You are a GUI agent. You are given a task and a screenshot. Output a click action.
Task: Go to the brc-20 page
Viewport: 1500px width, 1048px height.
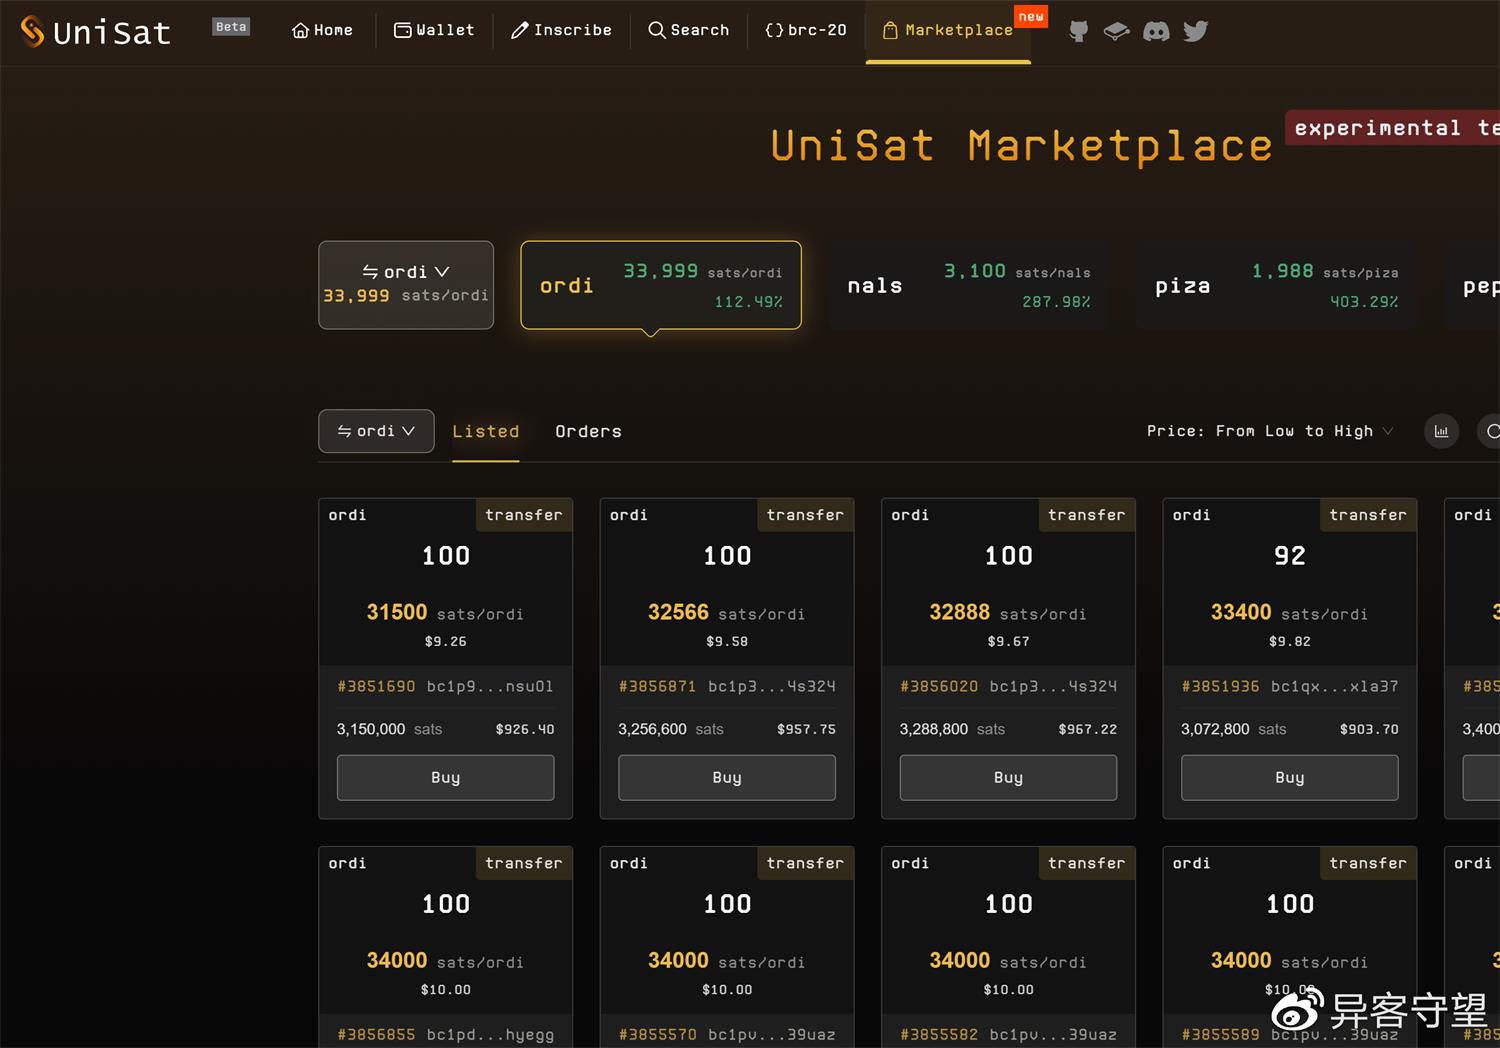pyautogui.click(x=805, y=30)
